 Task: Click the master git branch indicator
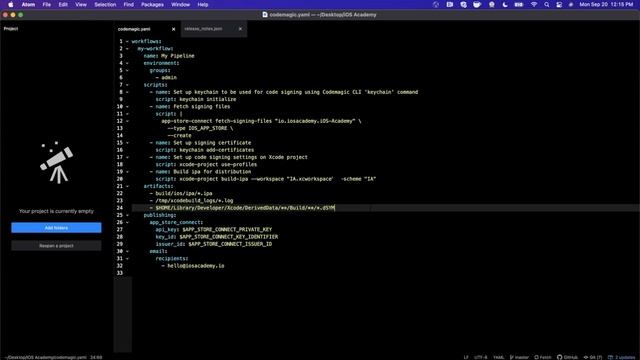pyautogui.click(x=519, y=357)
